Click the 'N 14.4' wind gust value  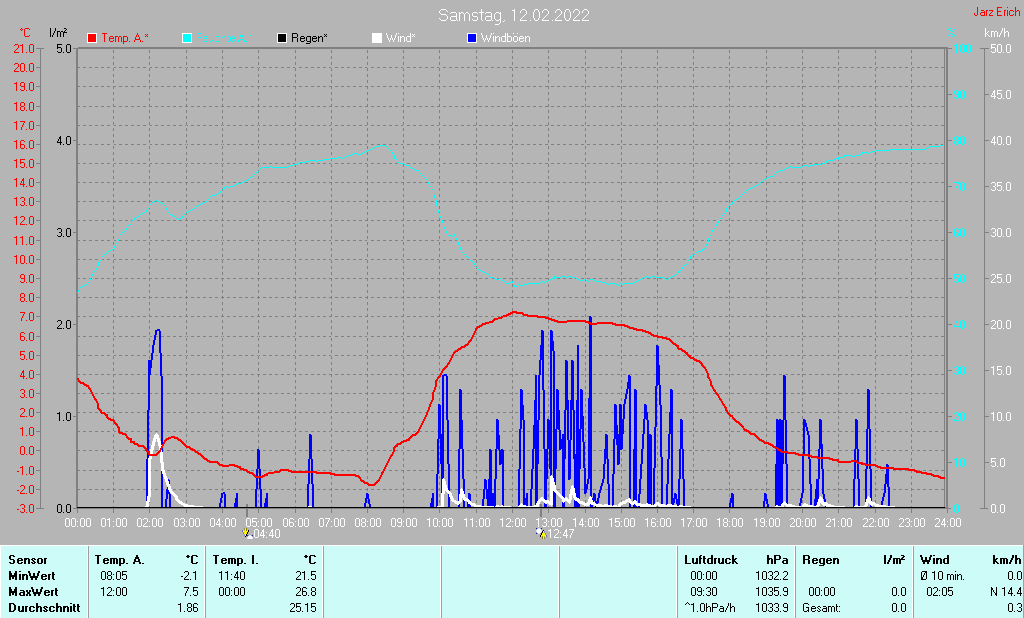coord(1006,592)
